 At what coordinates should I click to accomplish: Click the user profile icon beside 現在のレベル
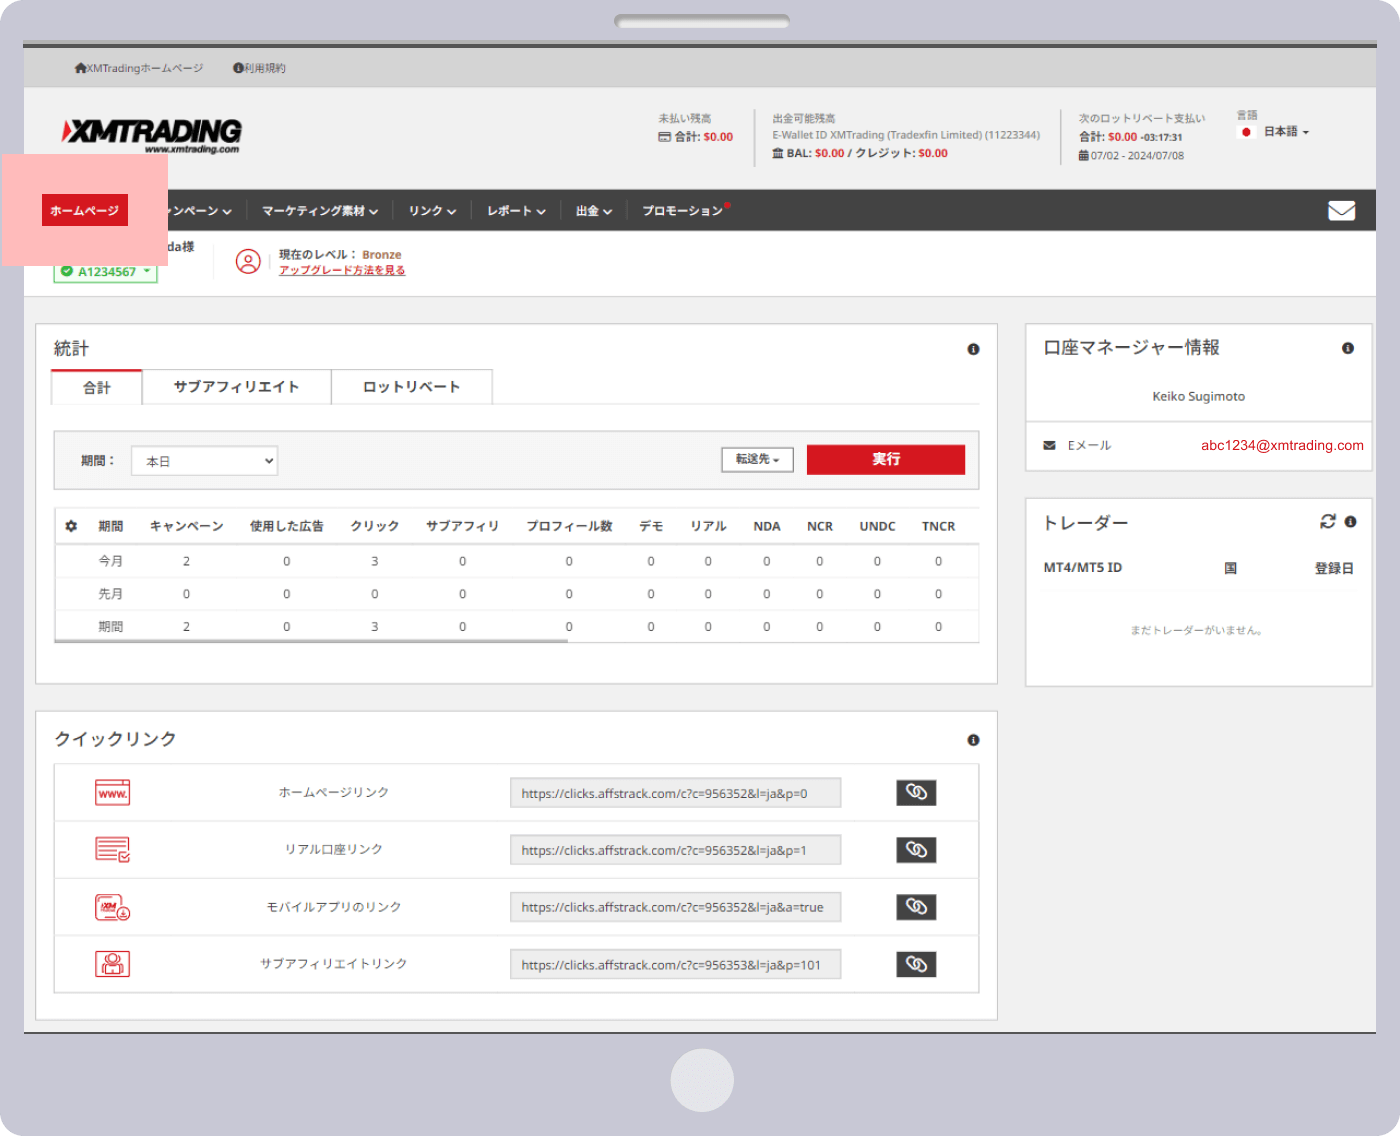coord(248,261)
